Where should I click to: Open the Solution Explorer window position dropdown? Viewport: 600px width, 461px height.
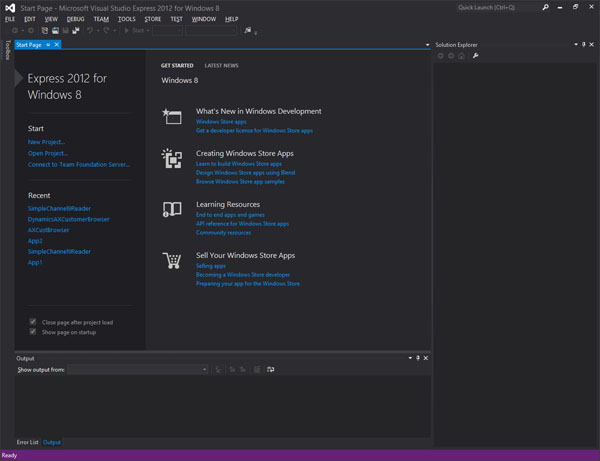click(576, 45)
